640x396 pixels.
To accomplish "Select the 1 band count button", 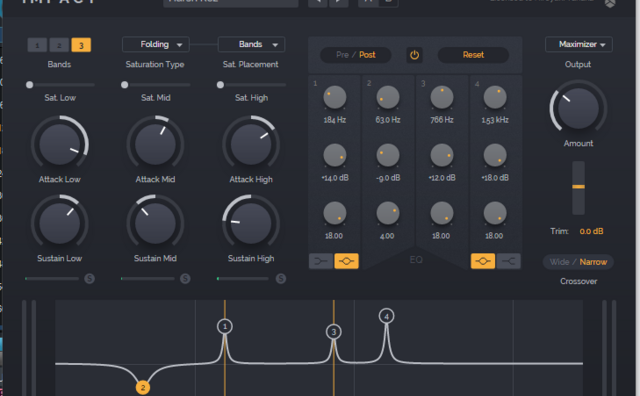I will tap(37, 45).
